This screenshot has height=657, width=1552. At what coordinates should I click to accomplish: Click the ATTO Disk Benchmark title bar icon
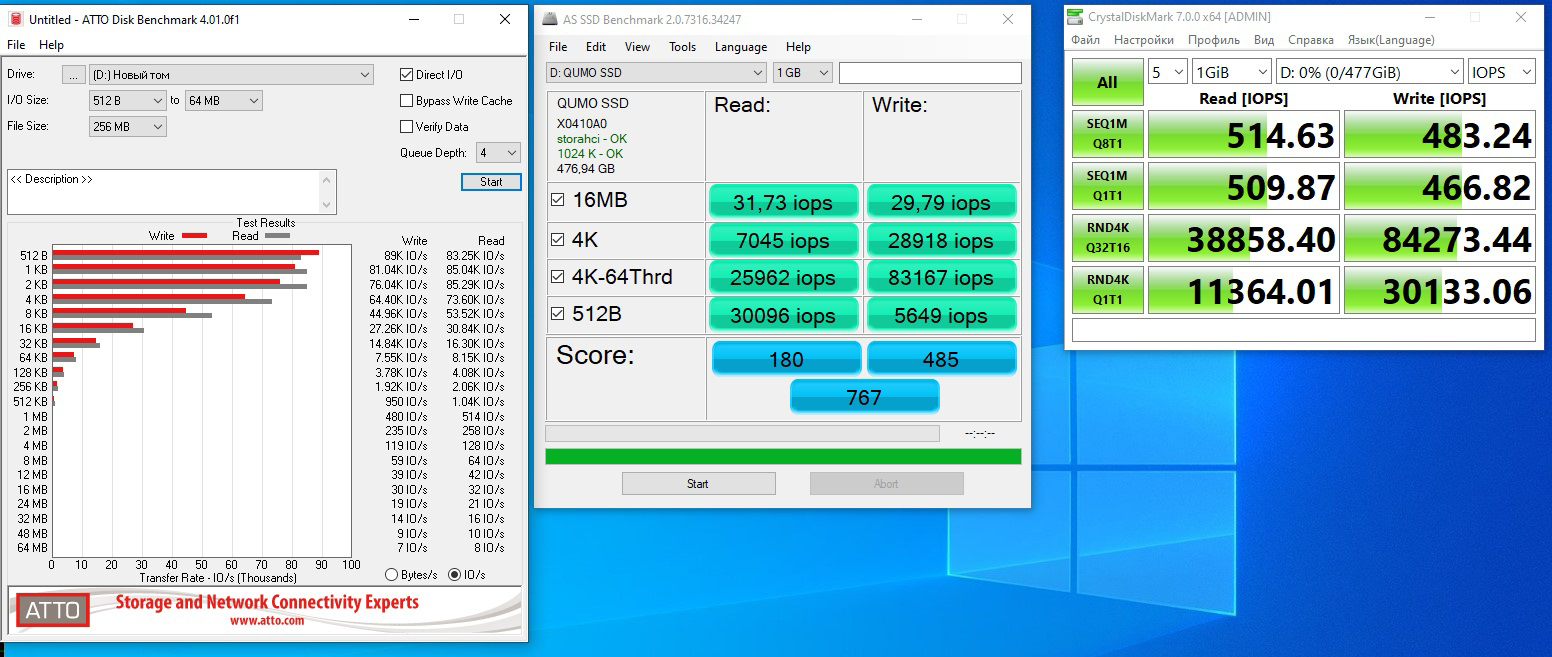click(16, 19)
